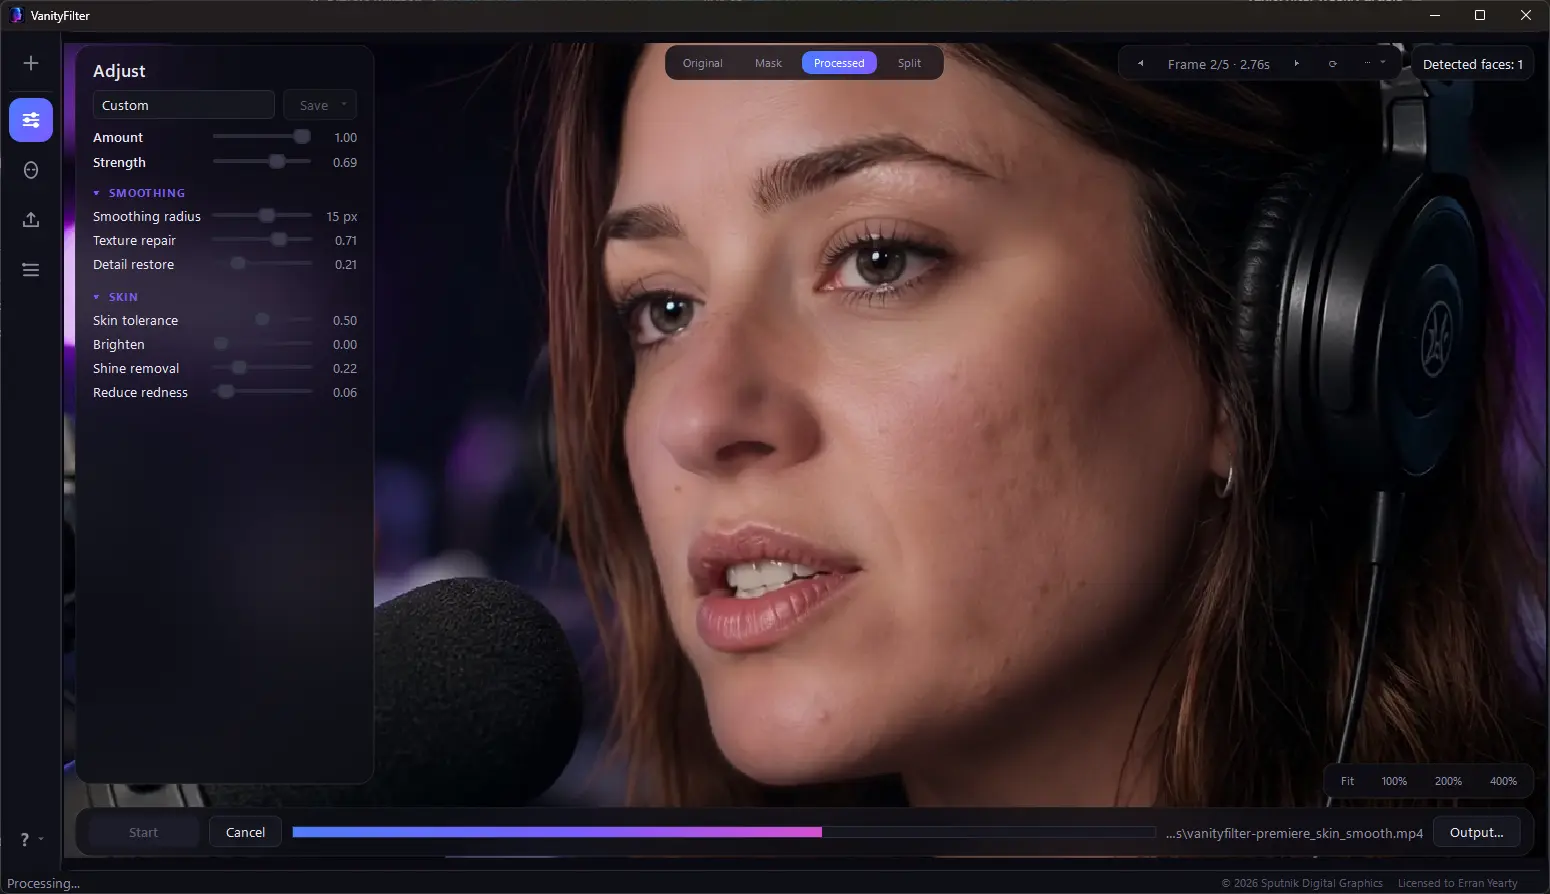This screenshot has width=1550, height=894.
Task: Click the plus icon to add media
Action: (x=31, y=63)
